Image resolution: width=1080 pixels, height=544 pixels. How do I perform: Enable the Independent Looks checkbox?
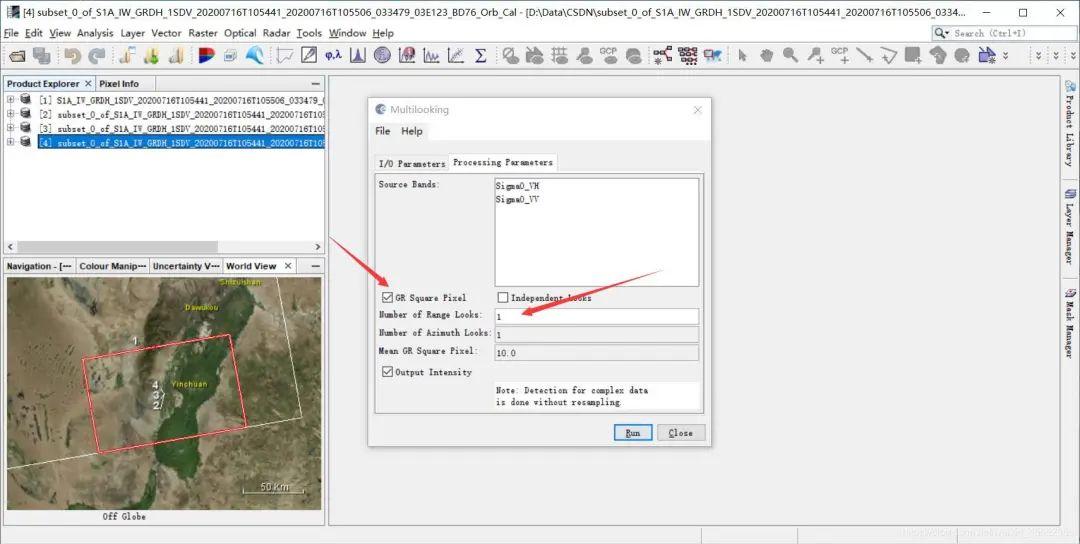click(503, 298)
